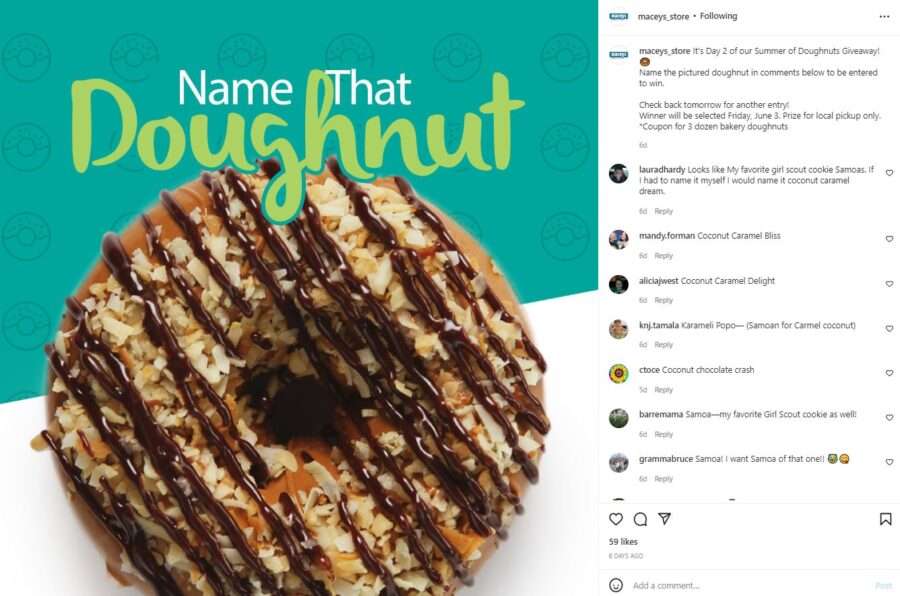Viewport: 900px width, 596px height.
Task: Like the post with the heart icon
Action: tap(616, 519)
